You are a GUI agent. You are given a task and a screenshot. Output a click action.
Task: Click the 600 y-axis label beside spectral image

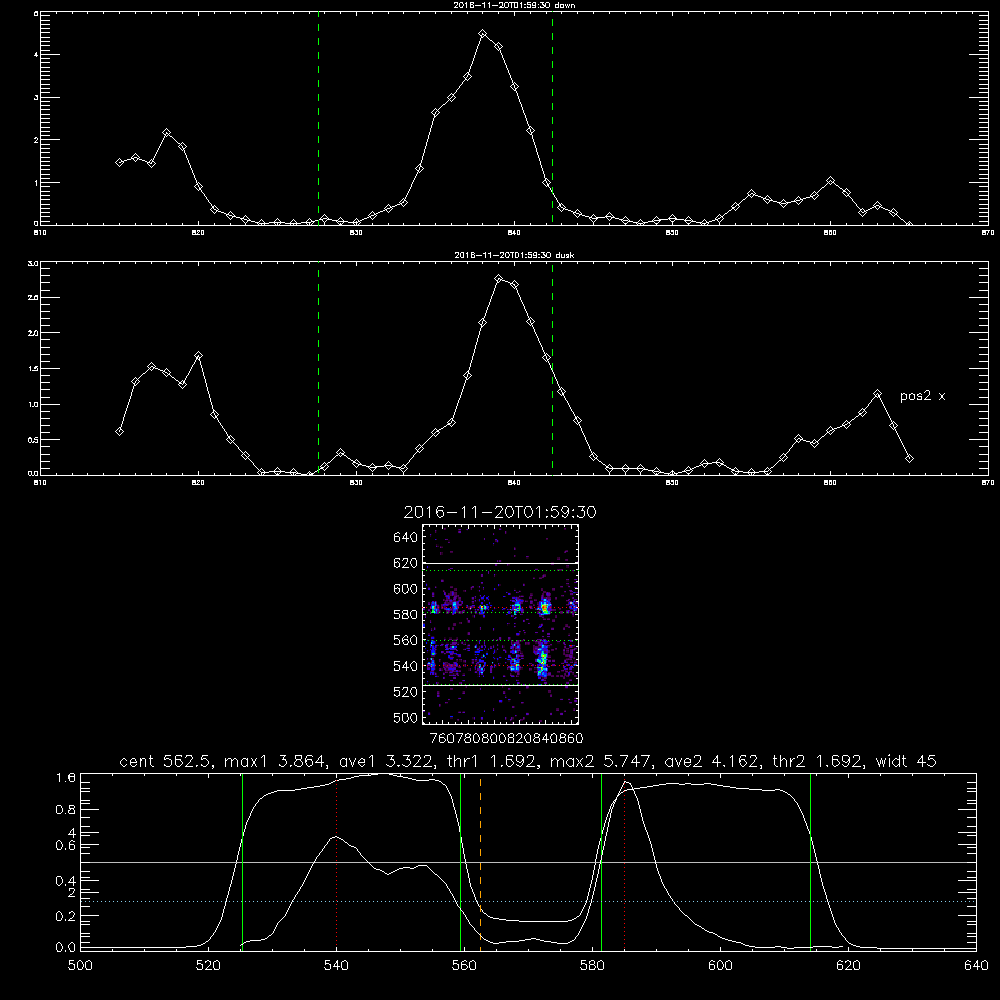click(x=406, y=589)
